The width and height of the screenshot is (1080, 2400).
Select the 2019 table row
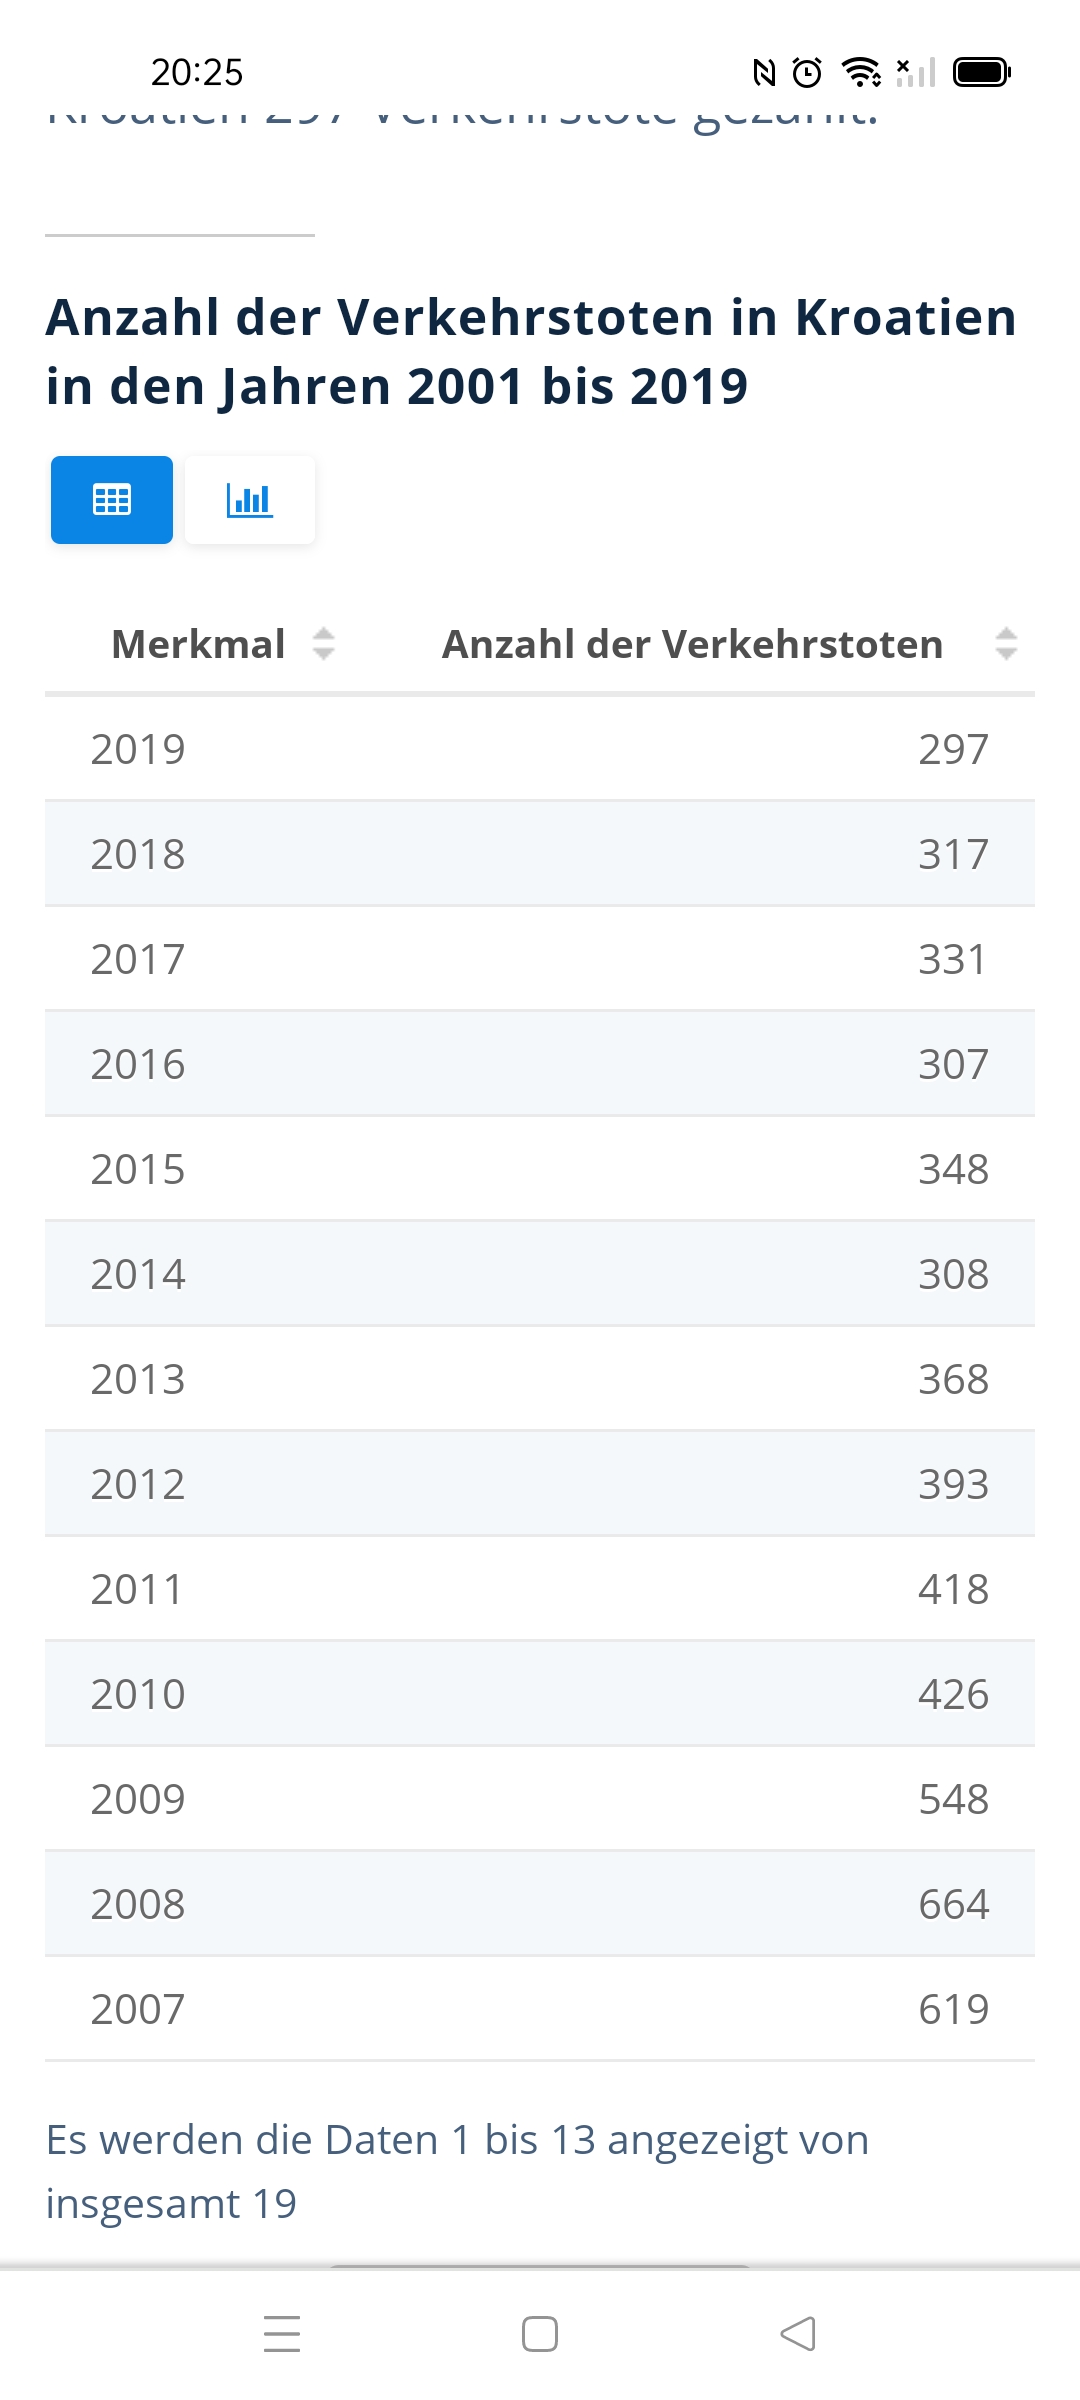click(540, 749)
